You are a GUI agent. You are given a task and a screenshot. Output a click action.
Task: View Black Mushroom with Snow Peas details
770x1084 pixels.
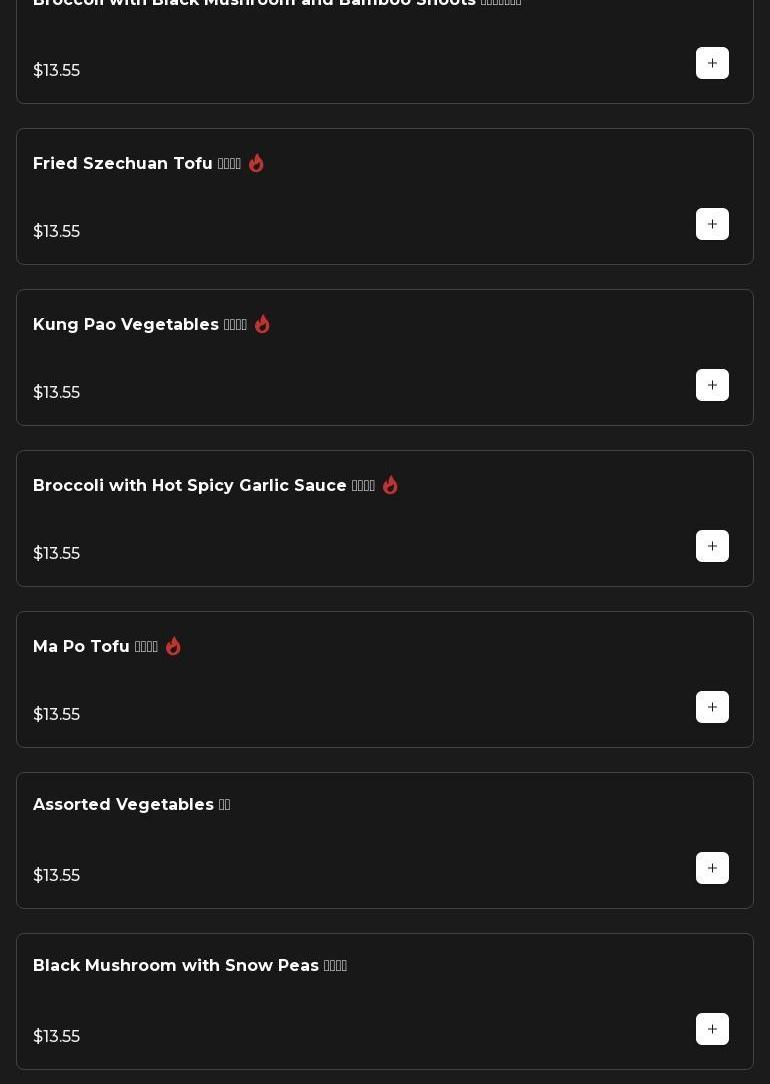click(x=176, y=965)
